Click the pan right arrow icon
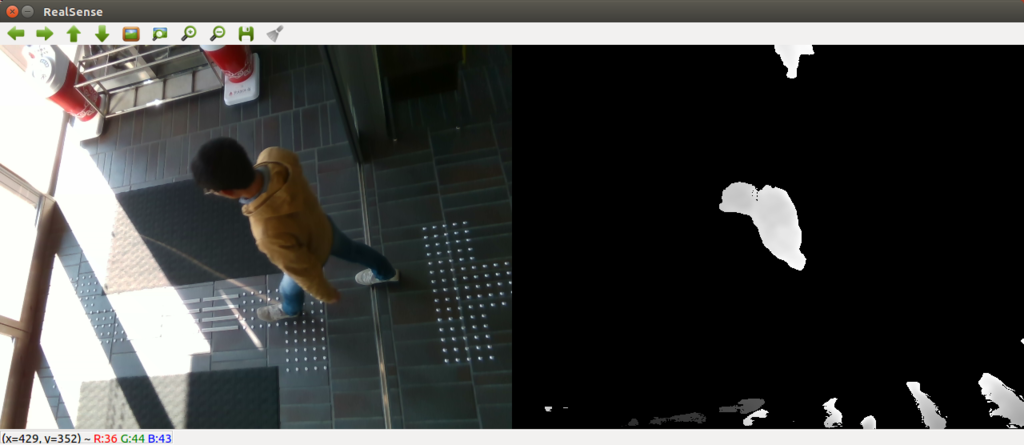 (x=44, y=34)
